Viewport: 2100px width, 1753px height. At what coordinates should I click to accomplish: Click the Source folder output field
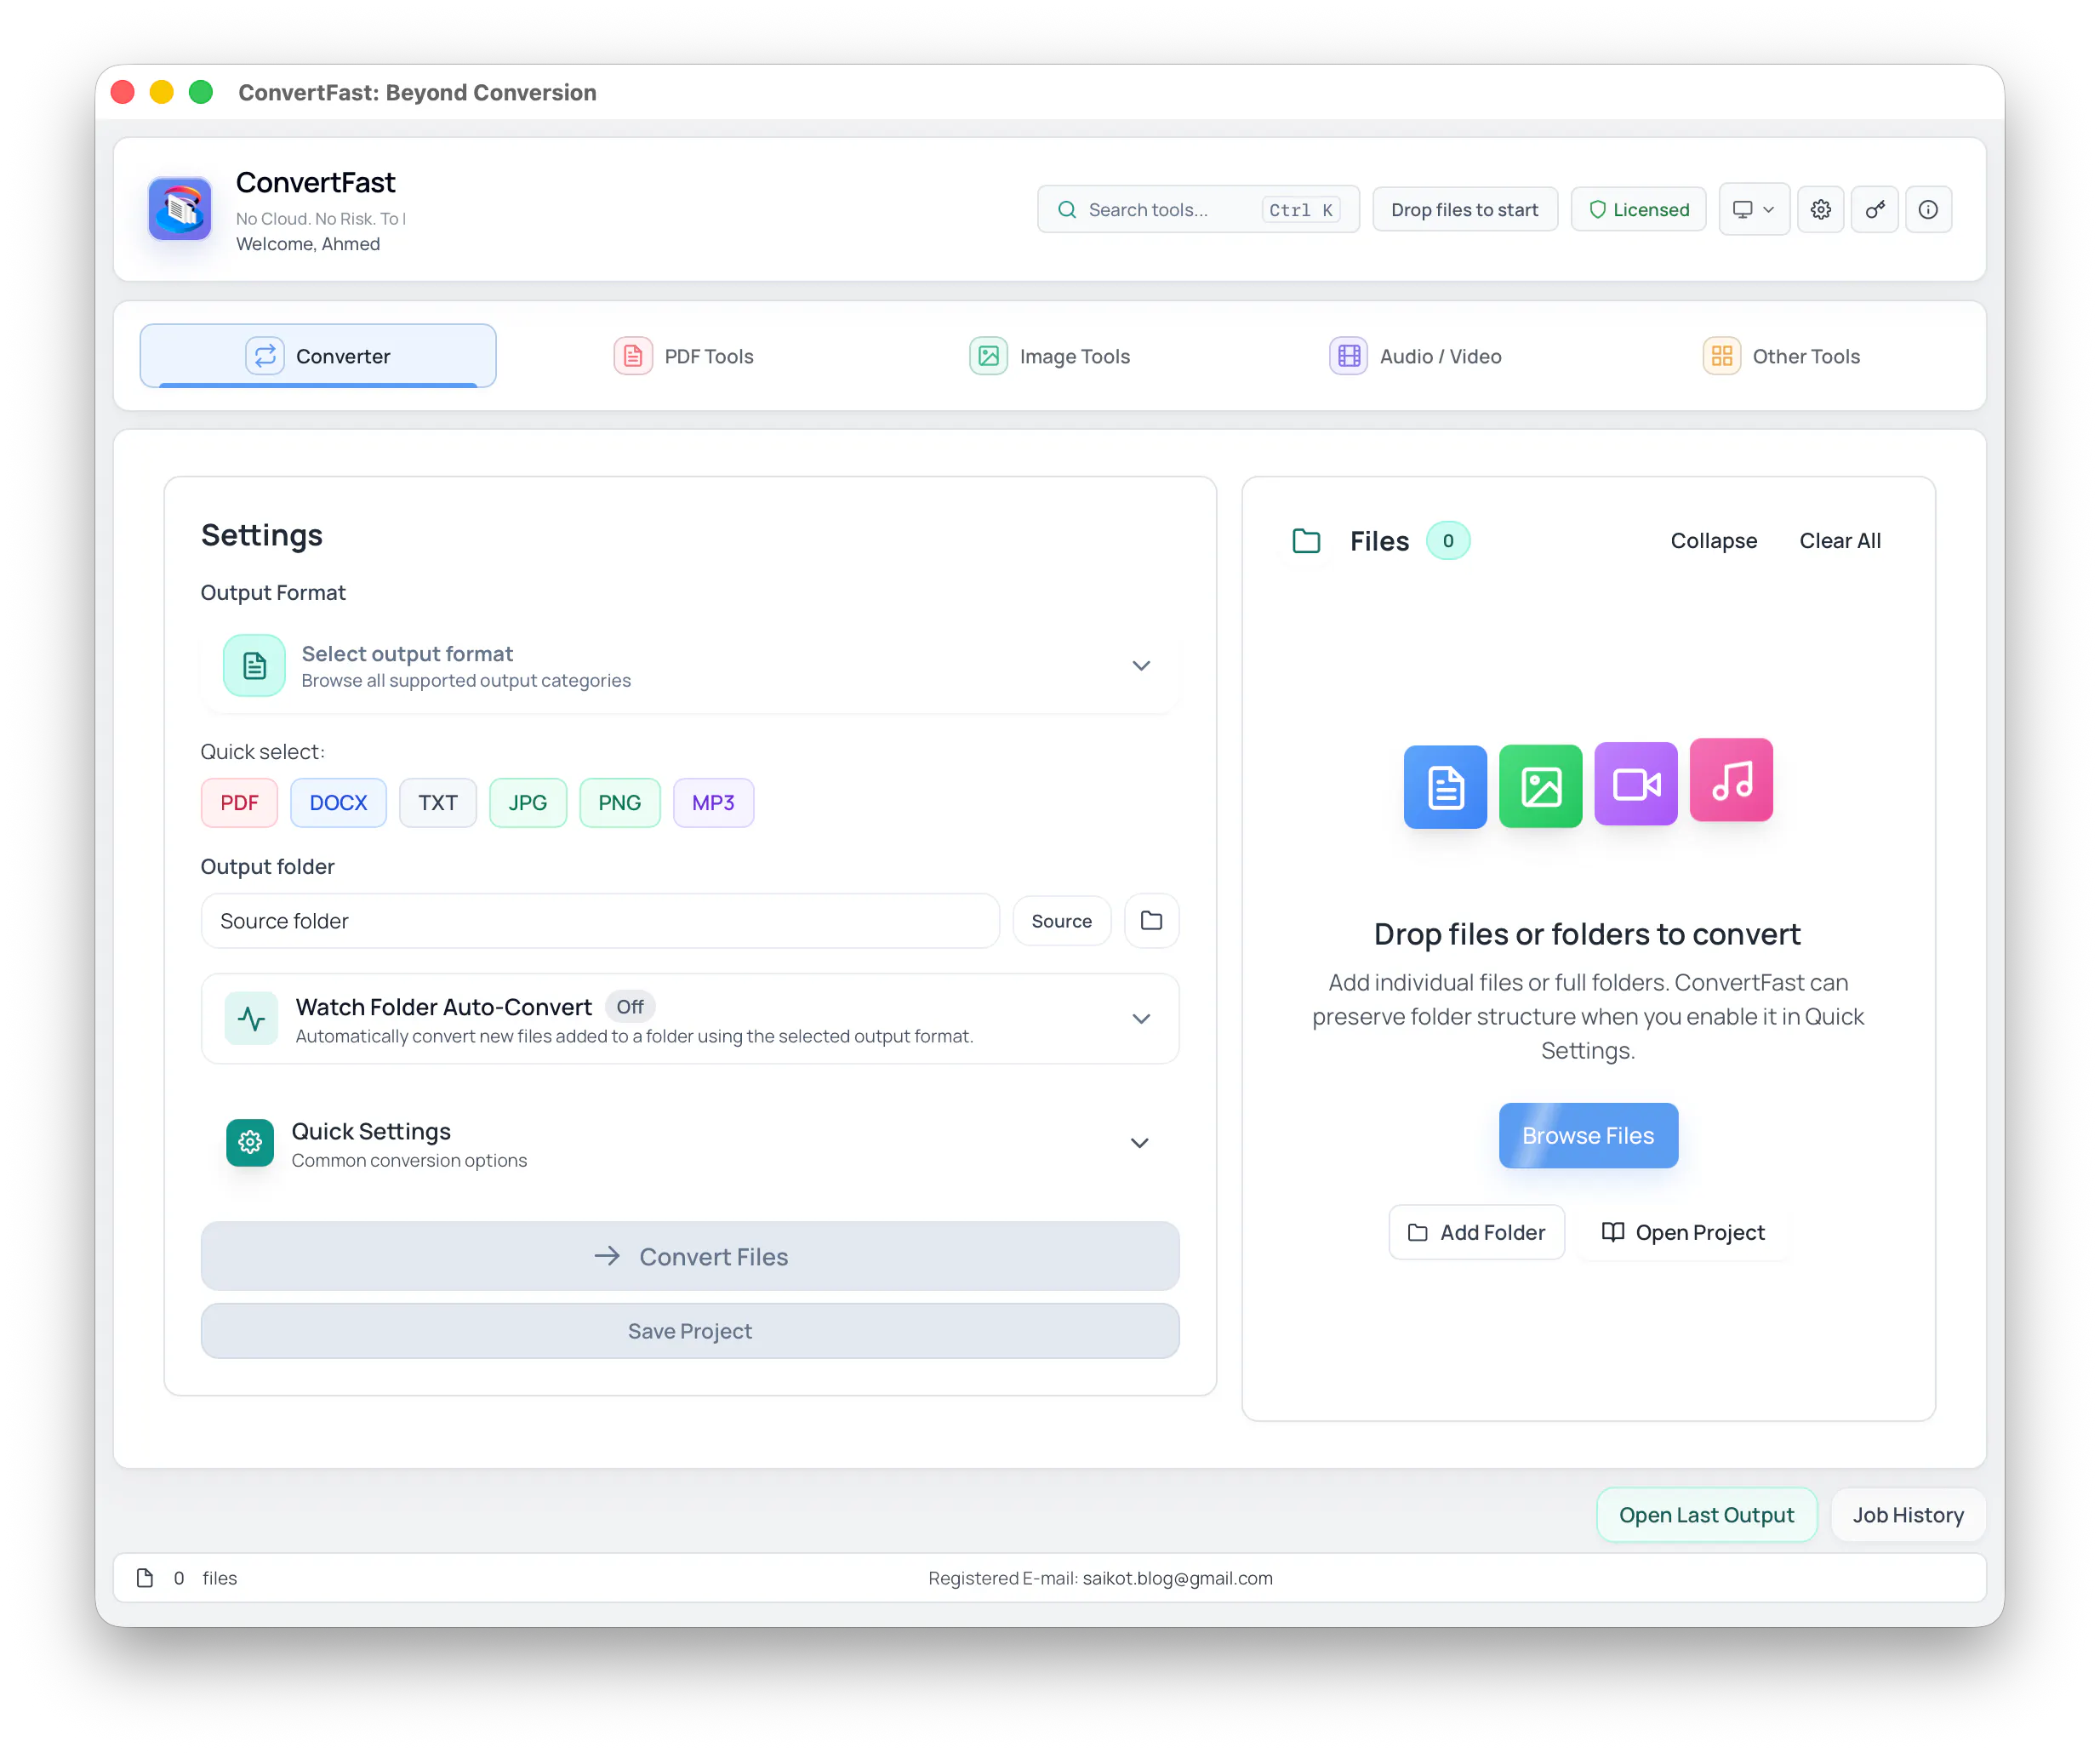(600, 921)
